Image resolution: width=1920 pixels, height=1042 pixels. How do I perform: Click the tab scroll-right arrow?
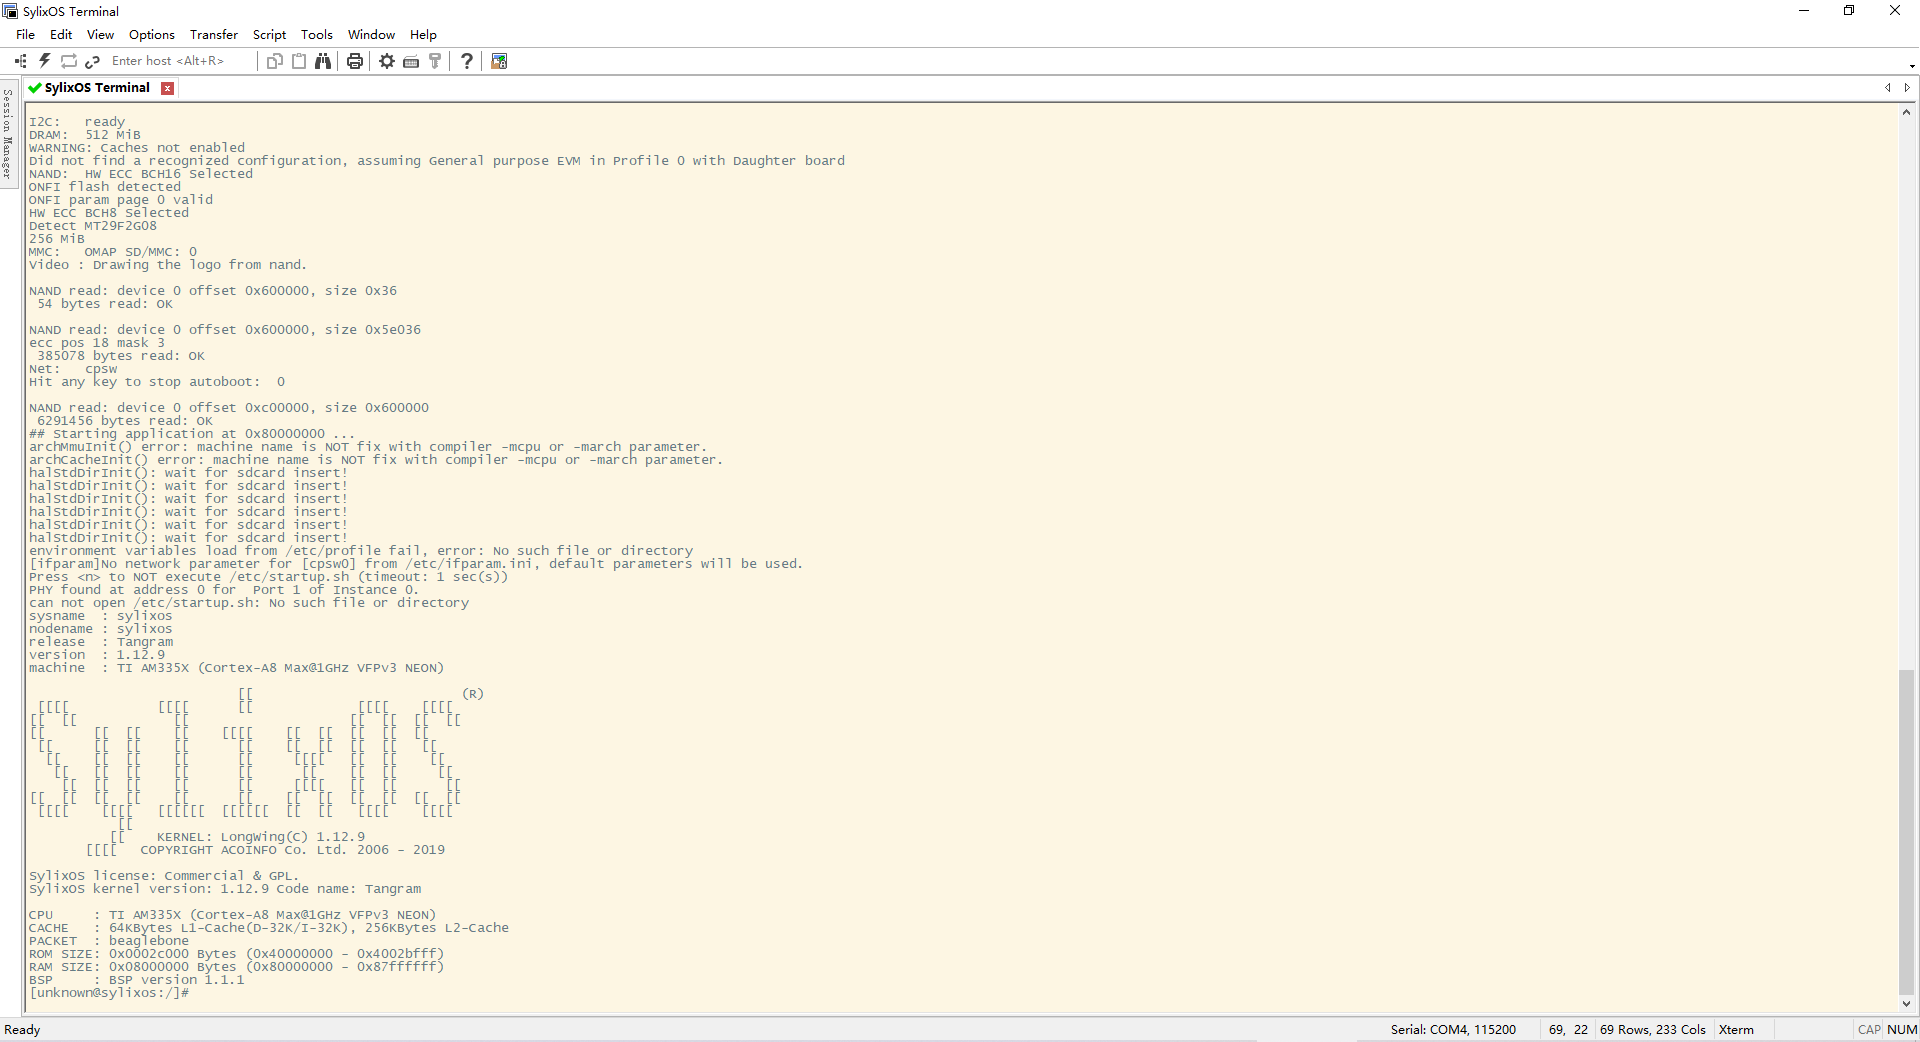coord(1908,88)
